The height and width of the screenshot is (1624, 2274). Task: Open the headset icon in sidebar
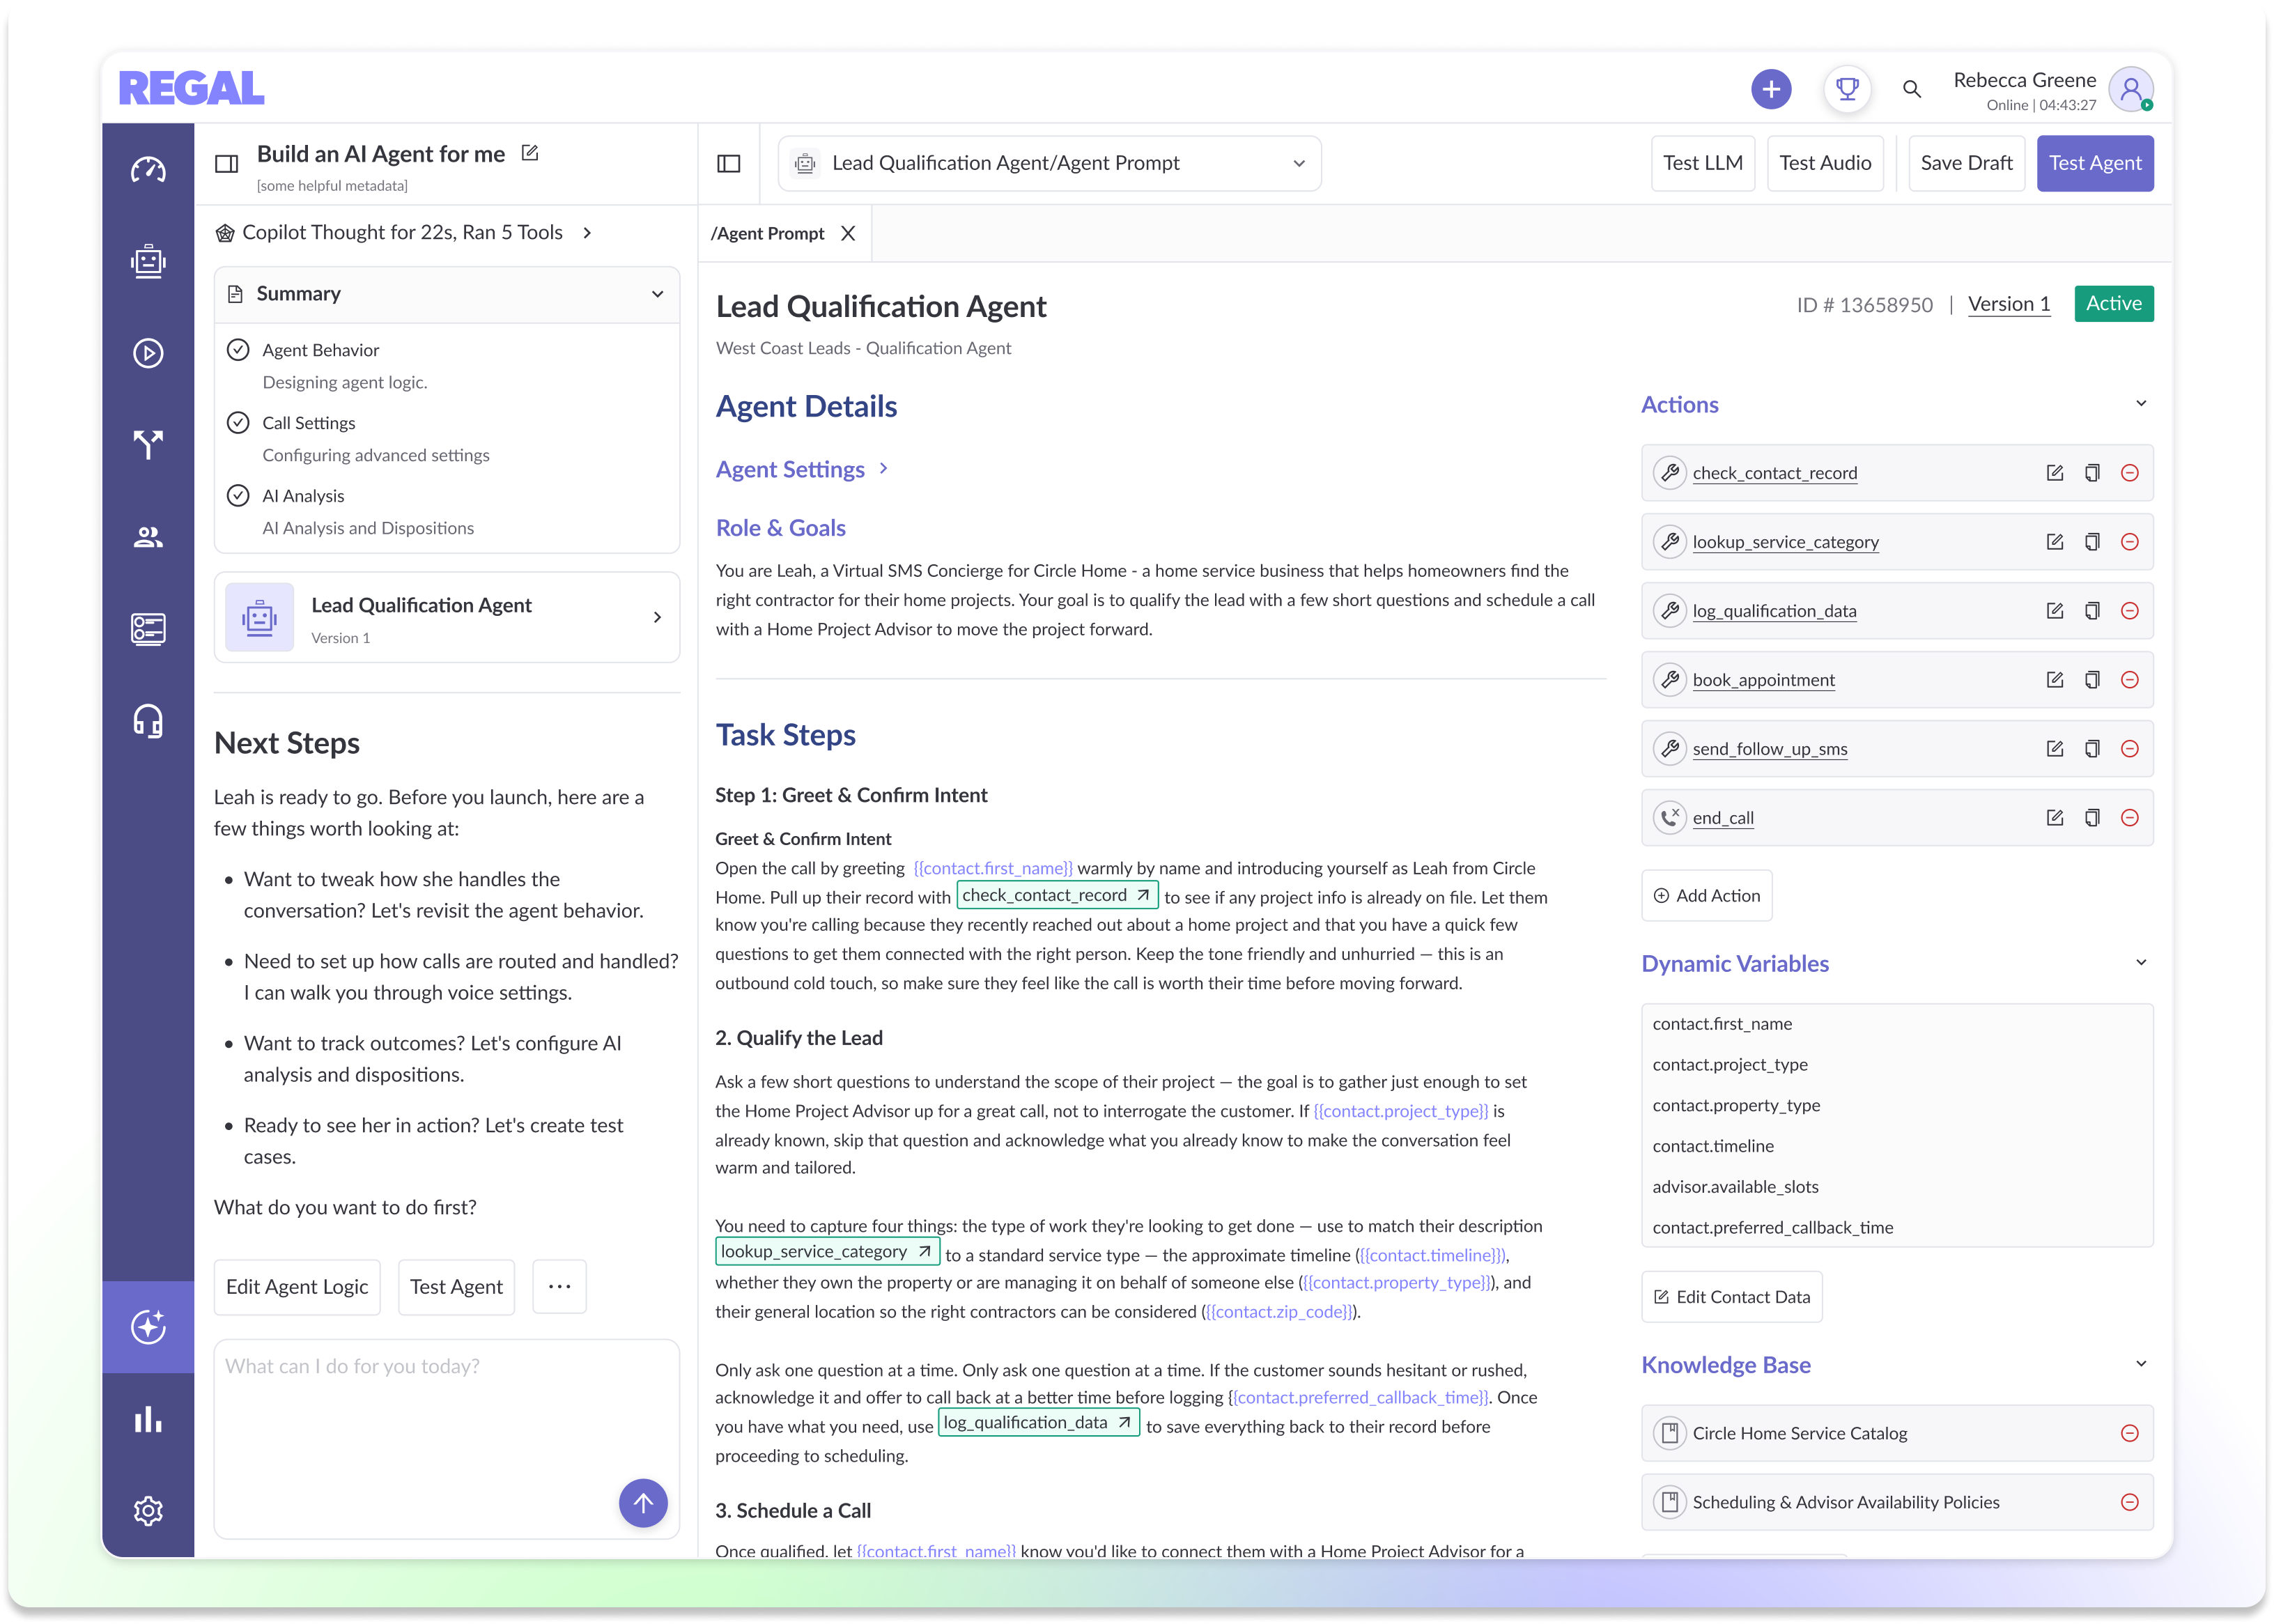[148, 721]
